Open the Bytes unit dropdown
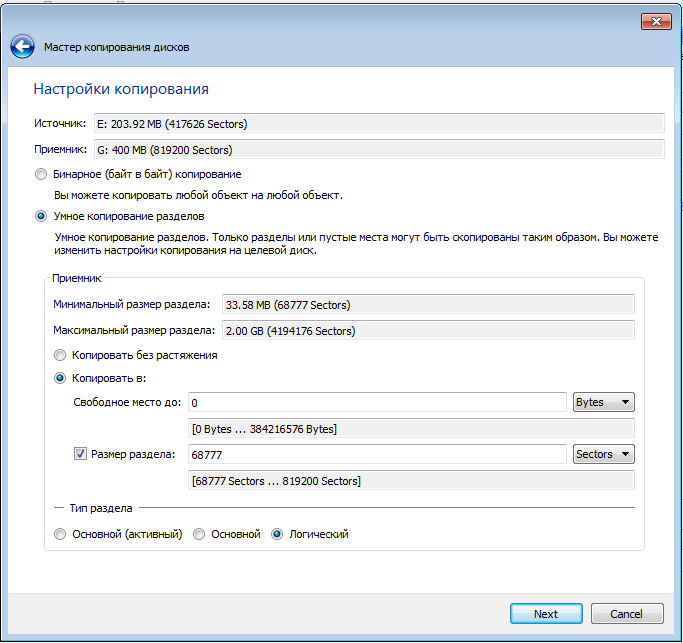Image resolution: width=683 pixels, height=643 pixels. (x=603, y=402)
